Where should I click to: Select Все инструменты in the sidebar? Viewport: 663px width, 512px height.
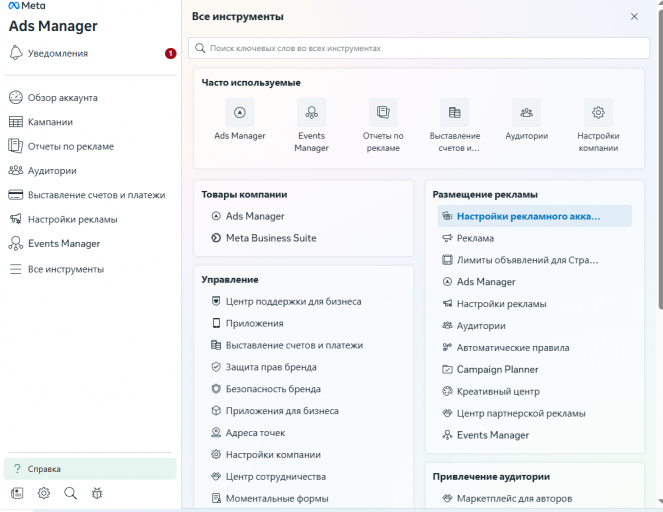[65, 269]
